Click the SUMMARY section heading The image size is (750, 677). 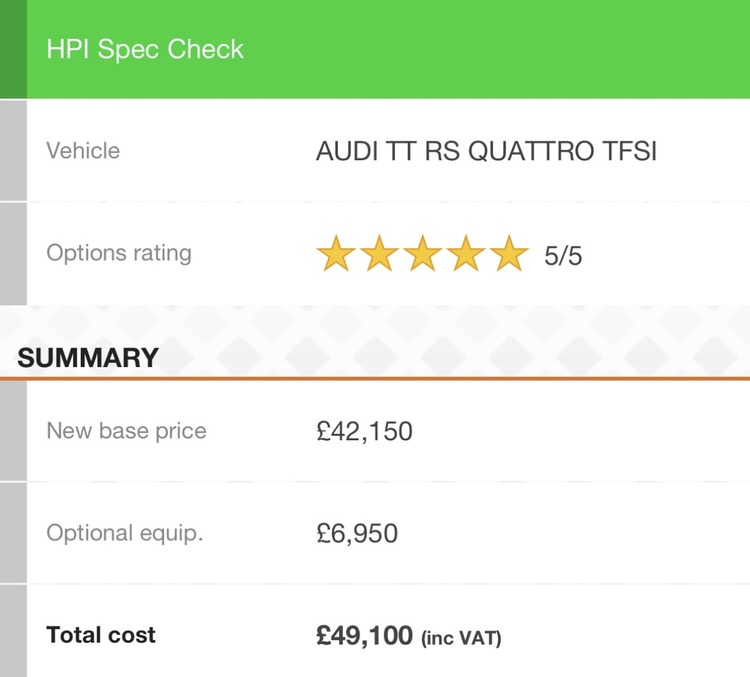click(x=88, y=357)
